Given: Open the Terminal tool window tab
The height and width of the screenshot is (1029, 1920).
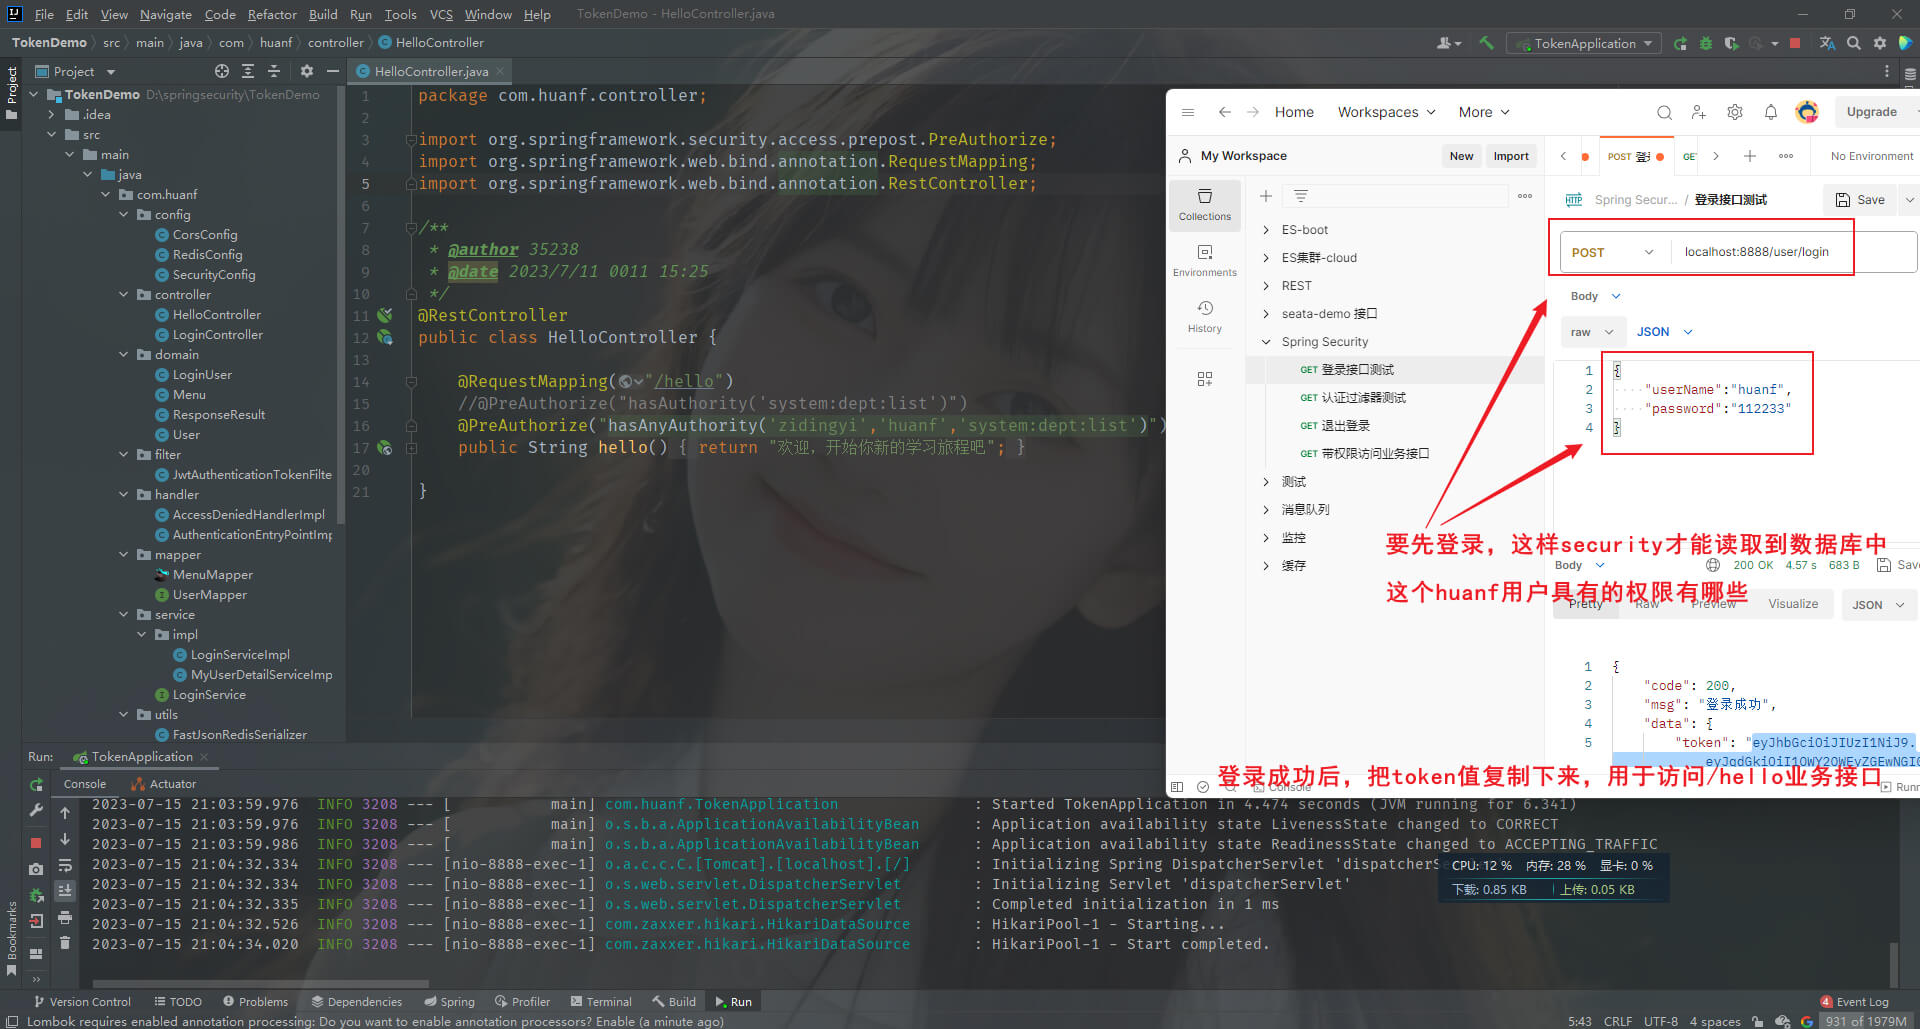Looking at the screenshot, I should point(601,1001).
